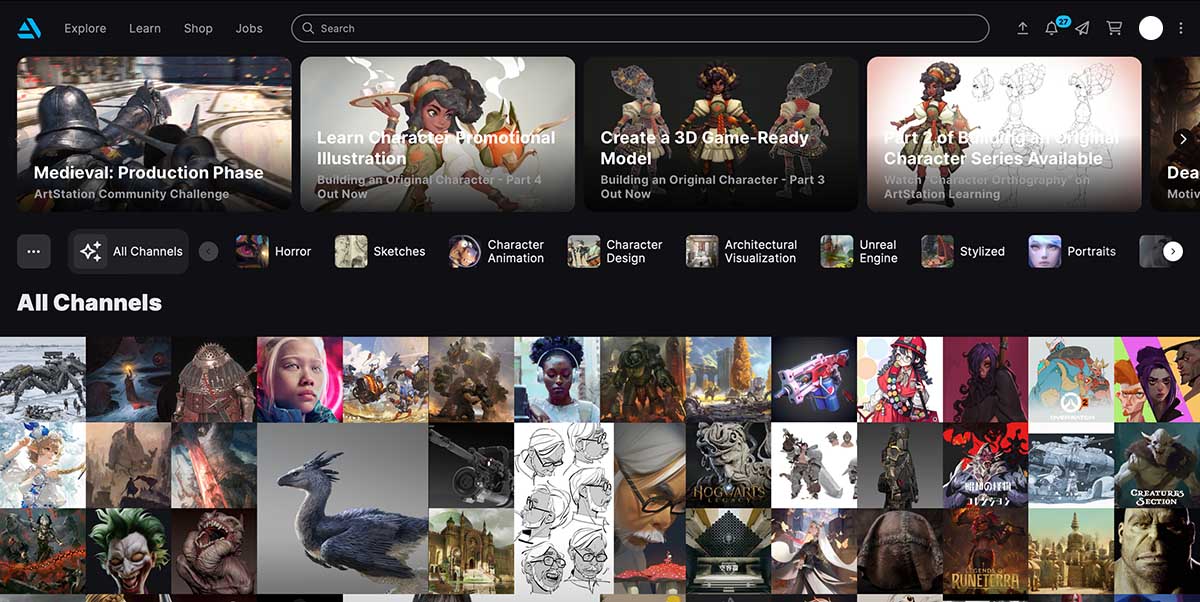Click the Horror channel icon
The width and height of the screenshot is (1200, 602).
(x=252, y=251)
